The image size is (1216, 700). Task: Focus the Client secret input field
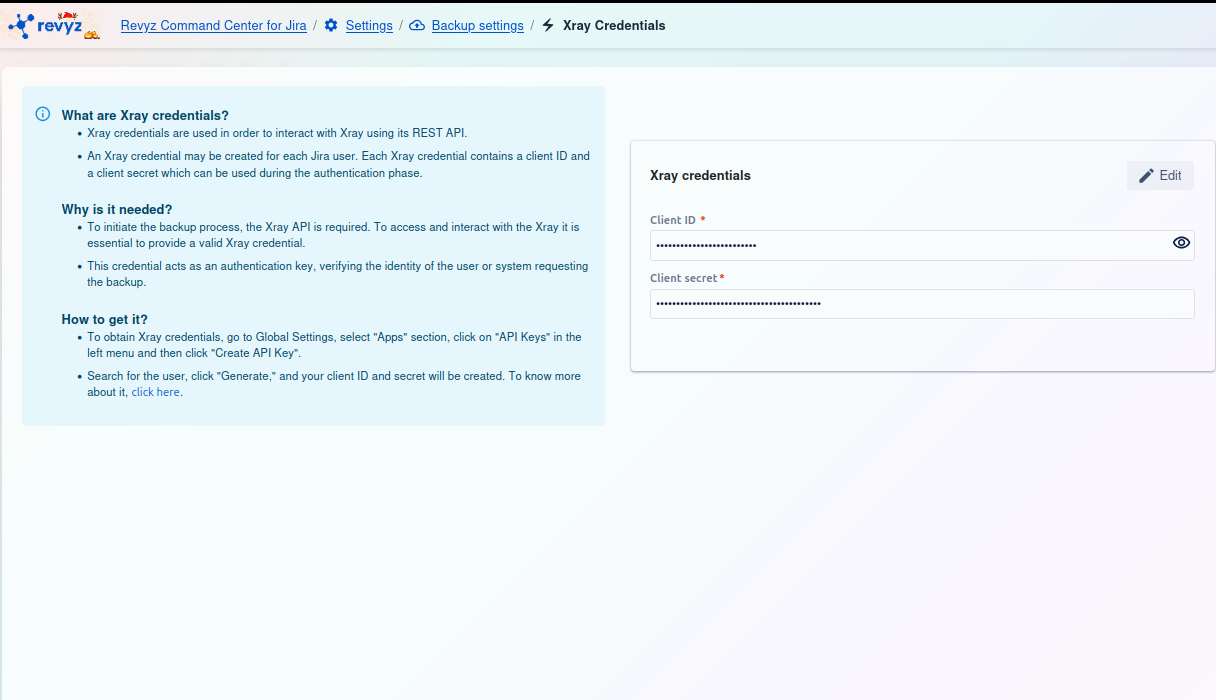click(x=920, y=304)
